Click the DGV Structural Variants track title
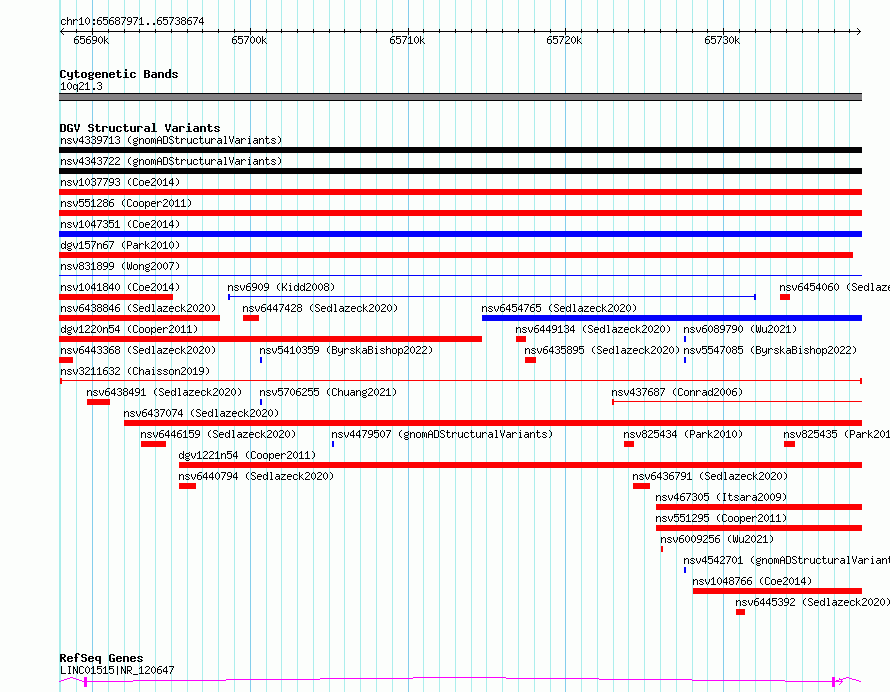 pos(140,128)
